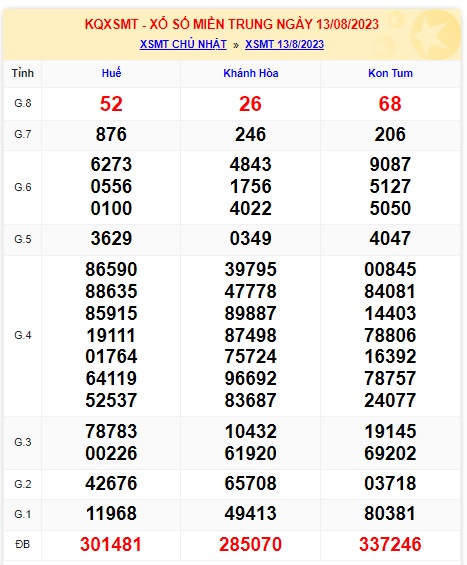Click Kon Tum G.2 number 03718
The height and width of the screenshot is (565, 467).
coord(390,483)
